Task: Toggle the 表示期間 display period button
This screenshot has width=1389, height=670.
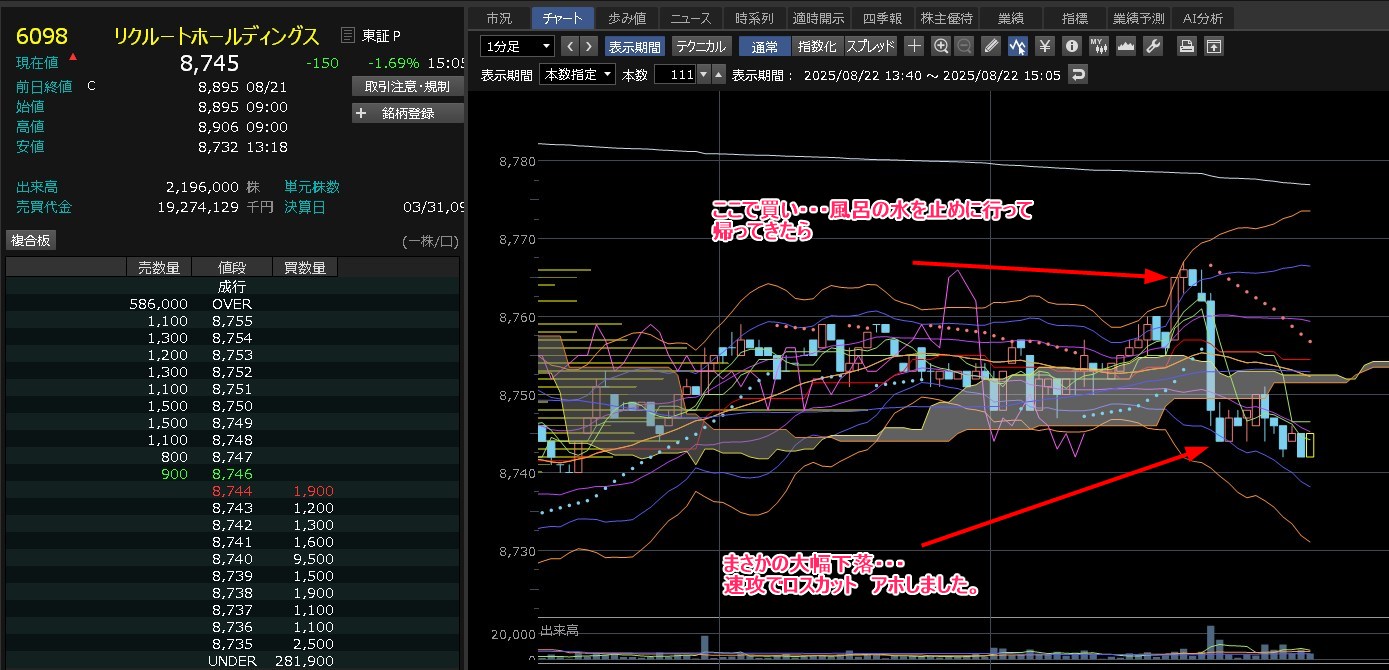Action: 634,46
